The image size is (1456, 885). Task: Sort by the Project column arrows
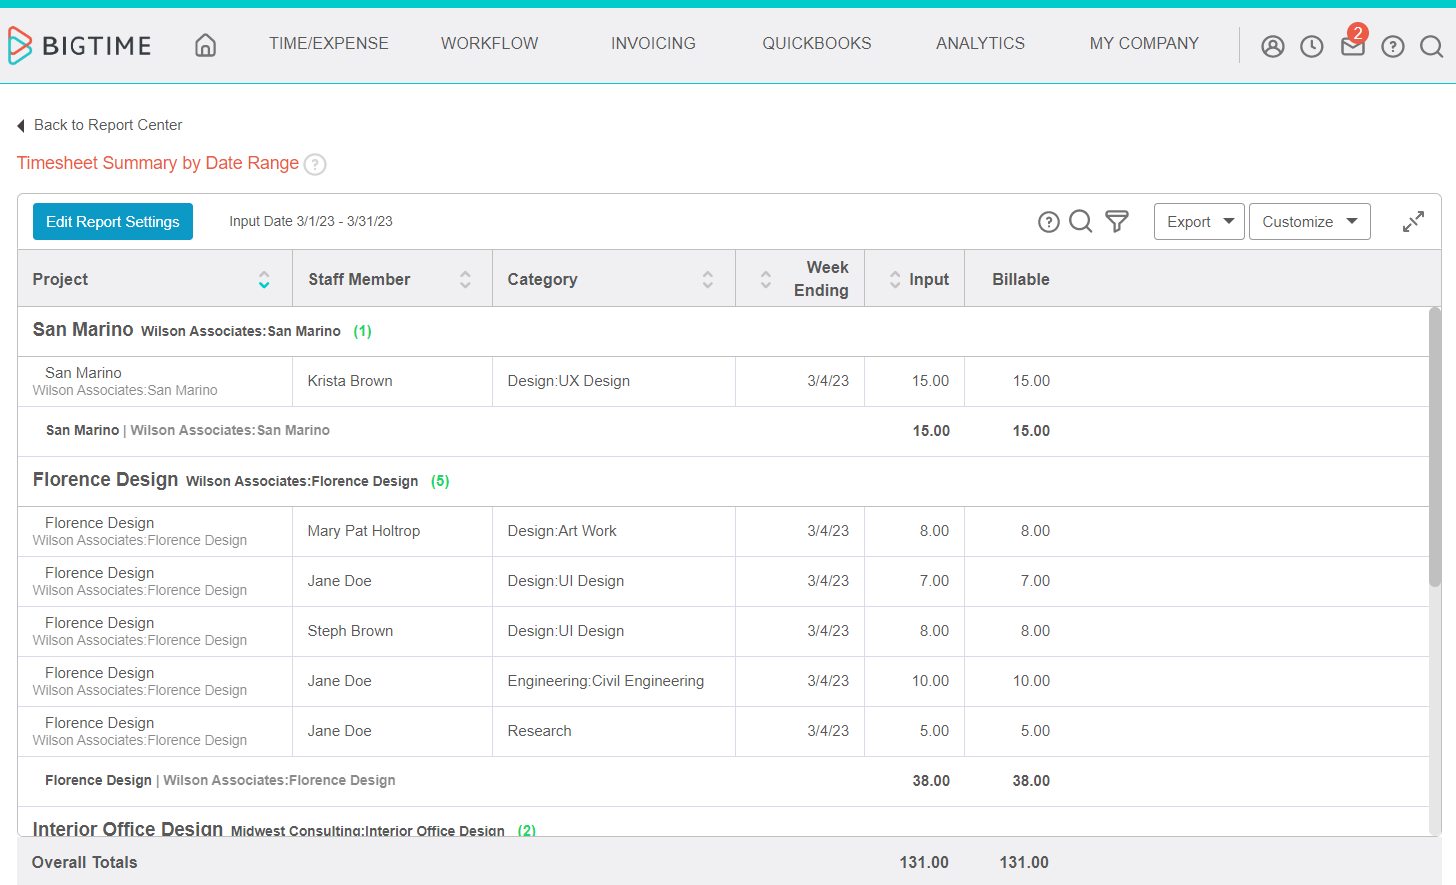point(264,280)
